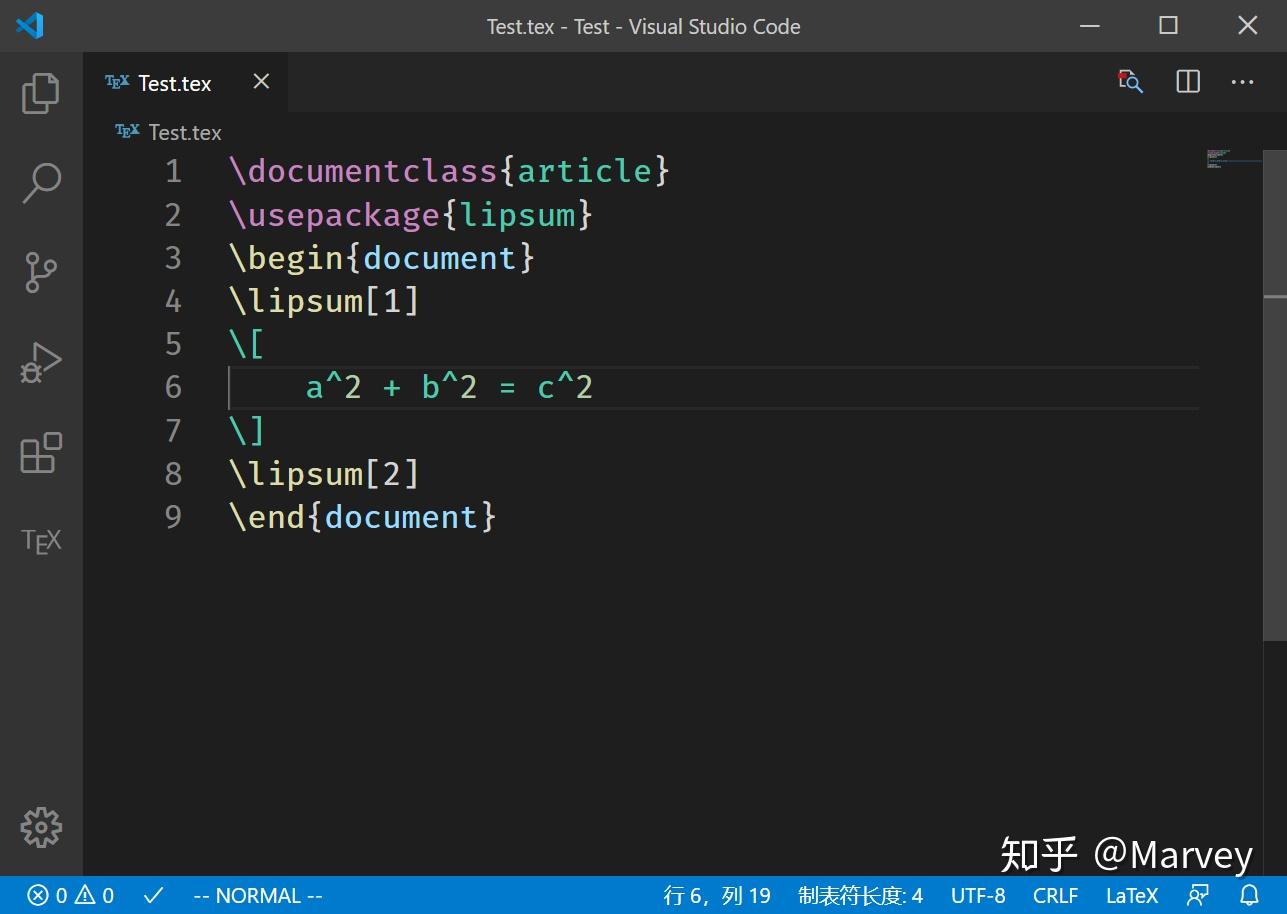Click the Manage gear icon
Image resolution: width=1287 pixels, height=914 pixels.
tap(40, 827)
